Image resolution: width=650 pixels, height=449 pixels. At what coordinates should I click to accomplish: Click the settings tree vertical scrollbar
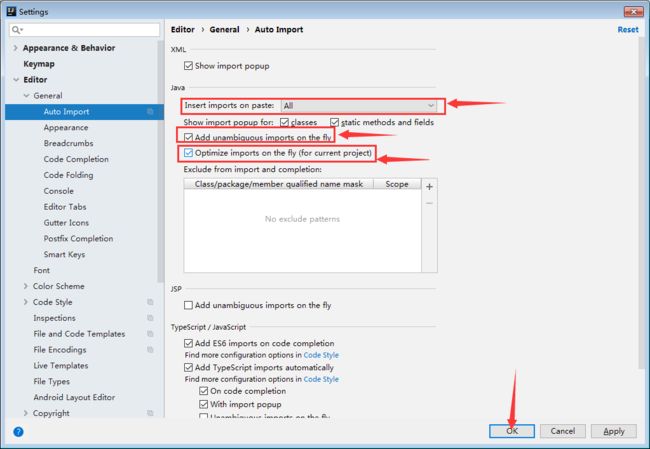161,162
